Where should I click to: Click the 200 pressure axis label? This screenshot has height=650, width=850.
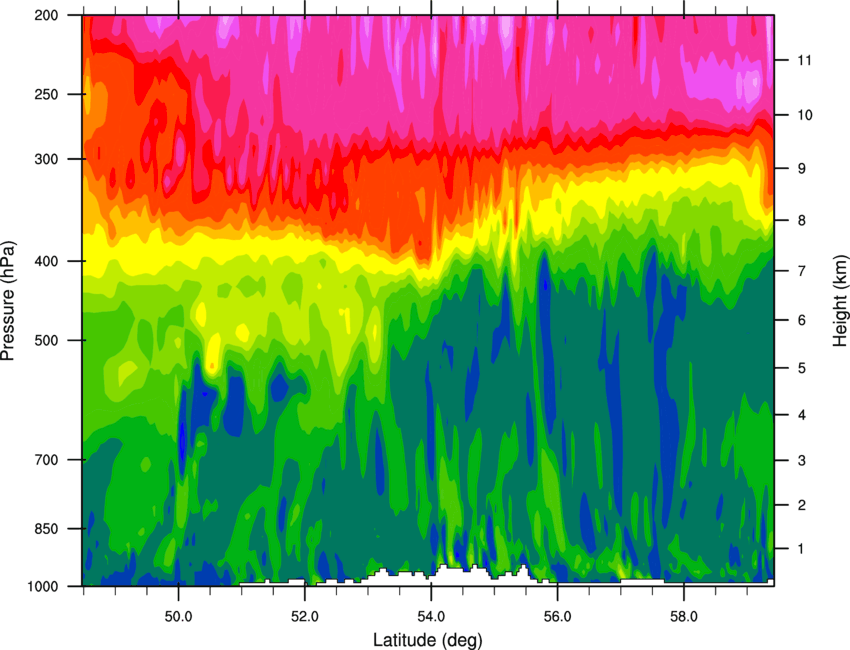pyautogui.click(x=46, y=15)
